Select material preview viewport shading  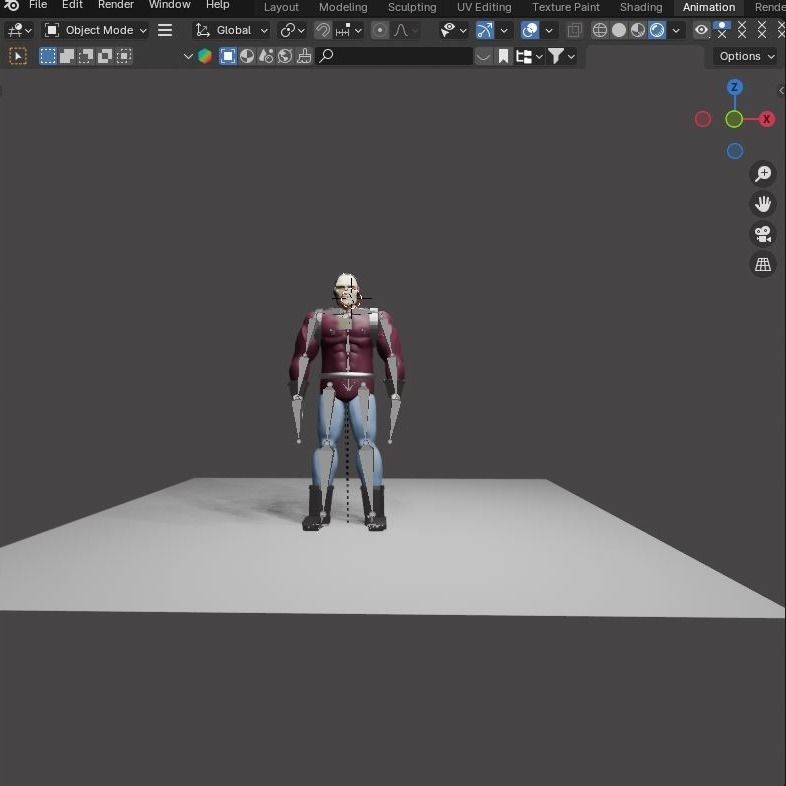pyautogui.click(x=638, y=31)
